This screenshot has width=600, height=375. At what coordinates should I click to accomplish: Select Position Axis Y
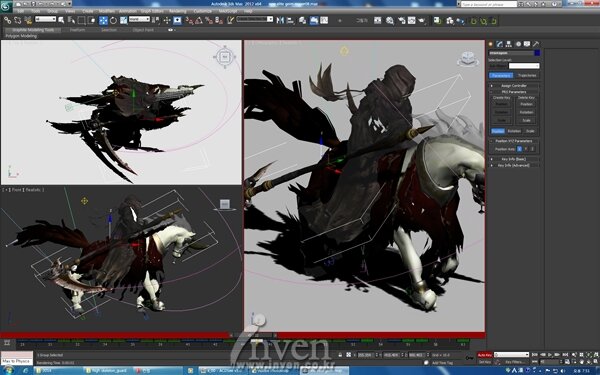coord(526,149)
